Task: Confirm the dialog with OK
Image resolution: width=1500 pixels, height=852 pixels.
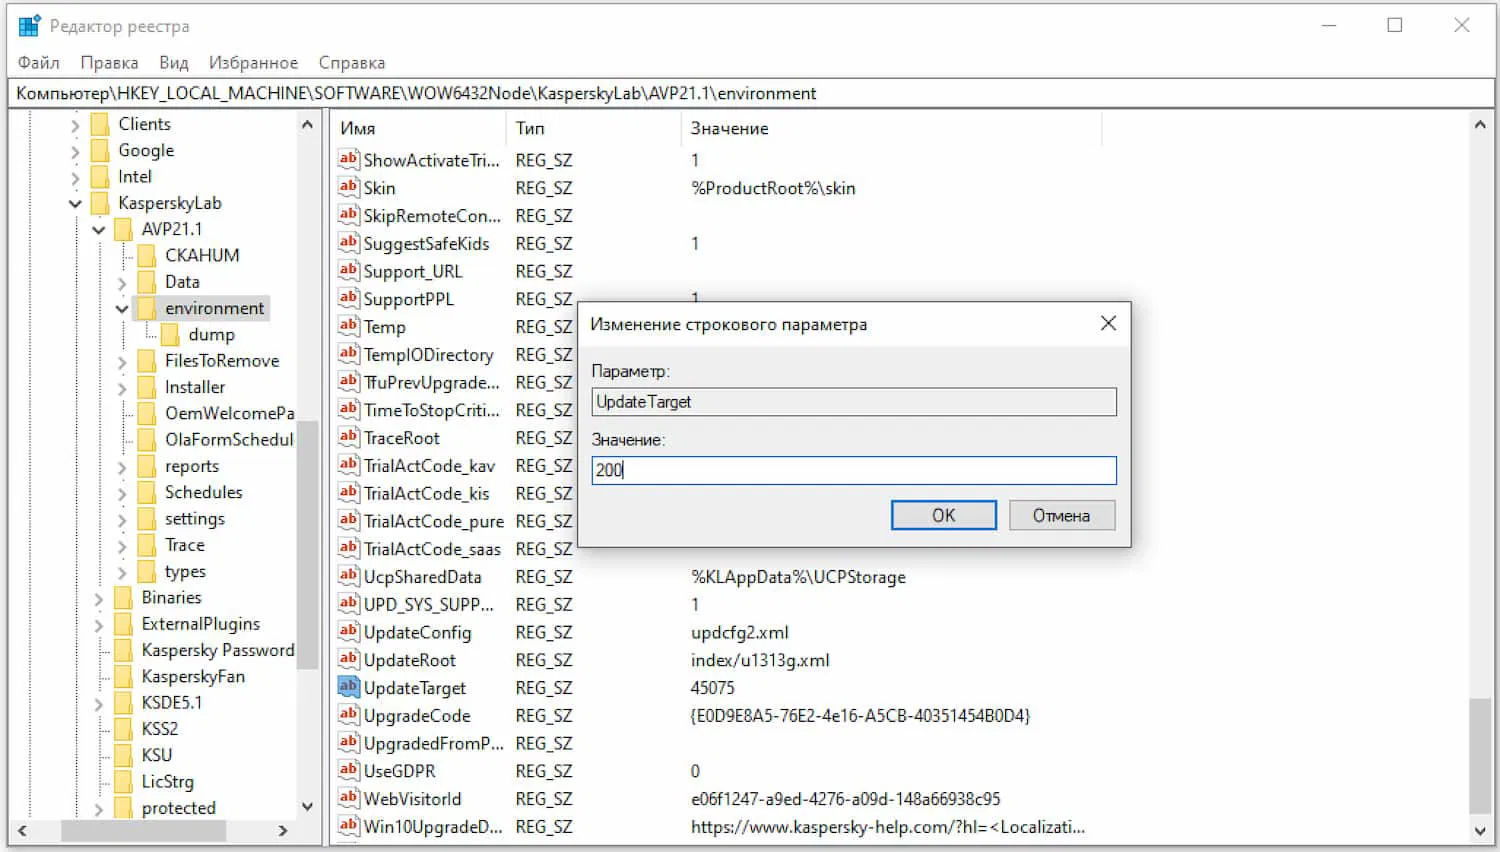Action: click(x=943, y=515)
